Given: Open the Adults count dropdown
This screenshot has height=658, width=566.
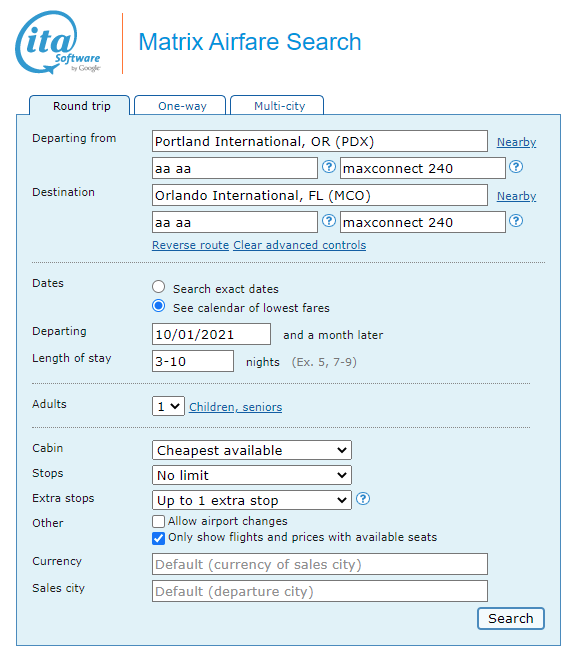Looking at the screenshot, I should [x=168, y=406].
